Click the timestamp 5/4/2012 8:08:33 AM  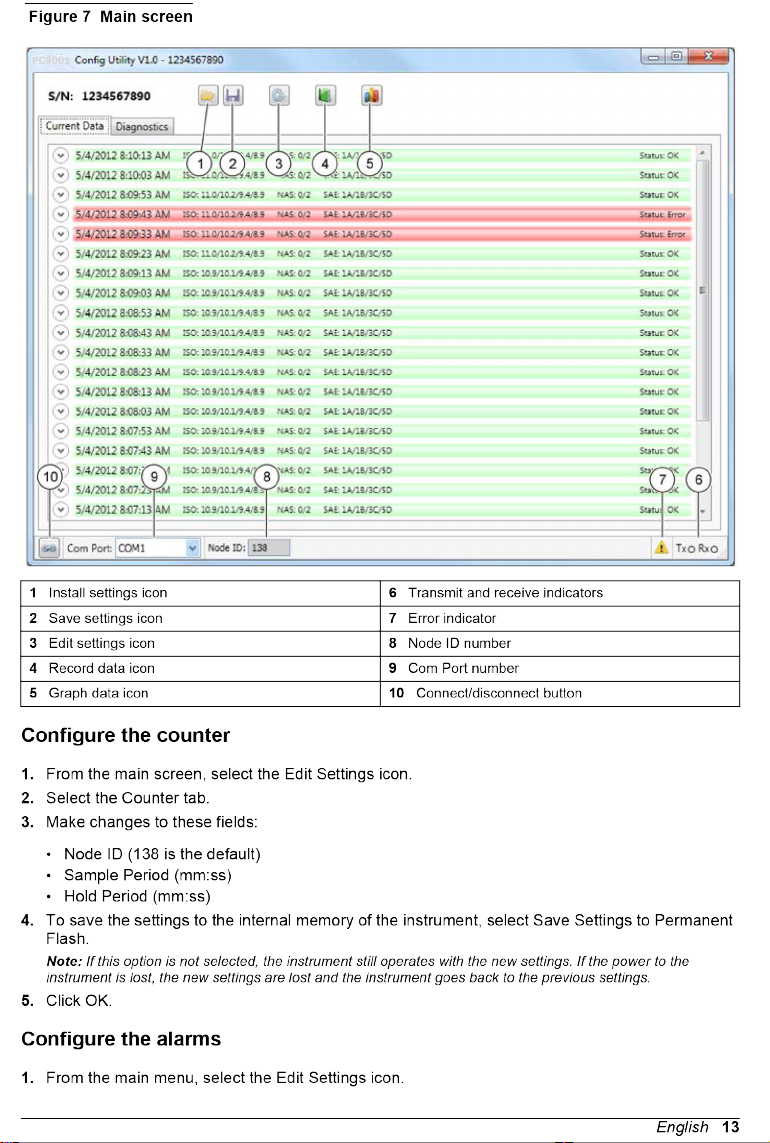tap(122, 352)
